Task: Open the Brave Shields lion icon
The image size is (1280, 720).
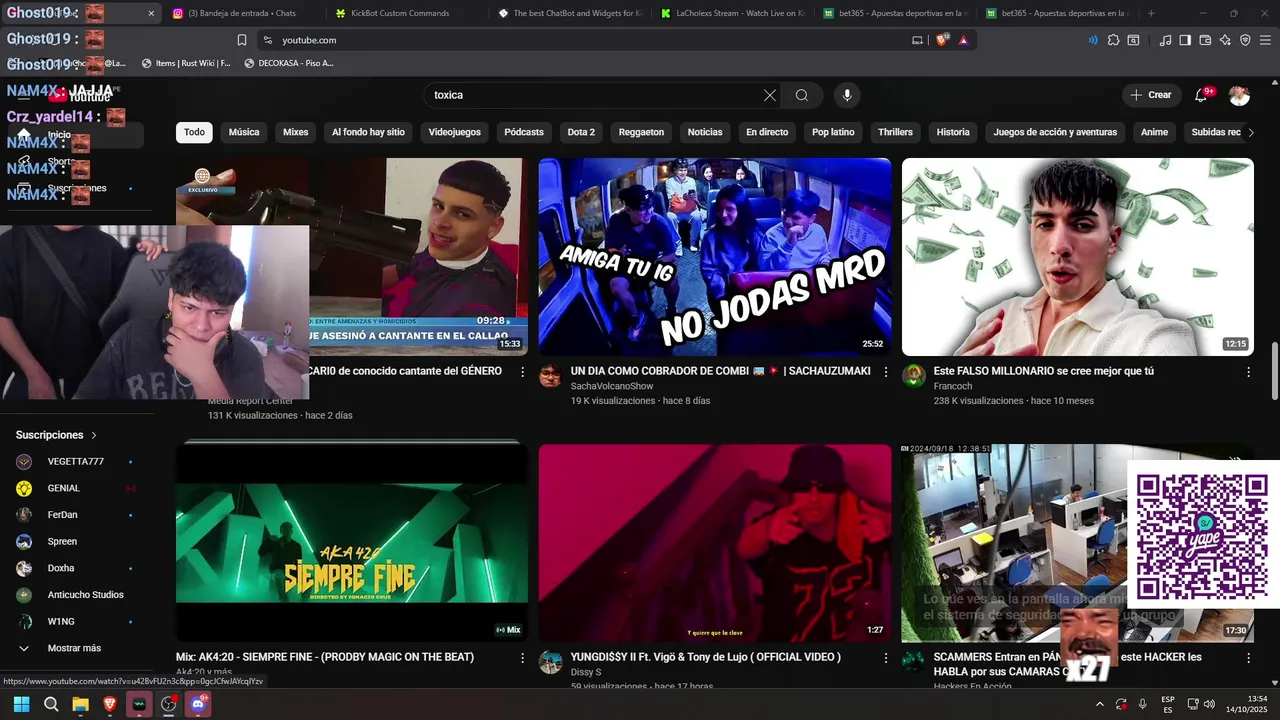Action: [x=941, y=40]
